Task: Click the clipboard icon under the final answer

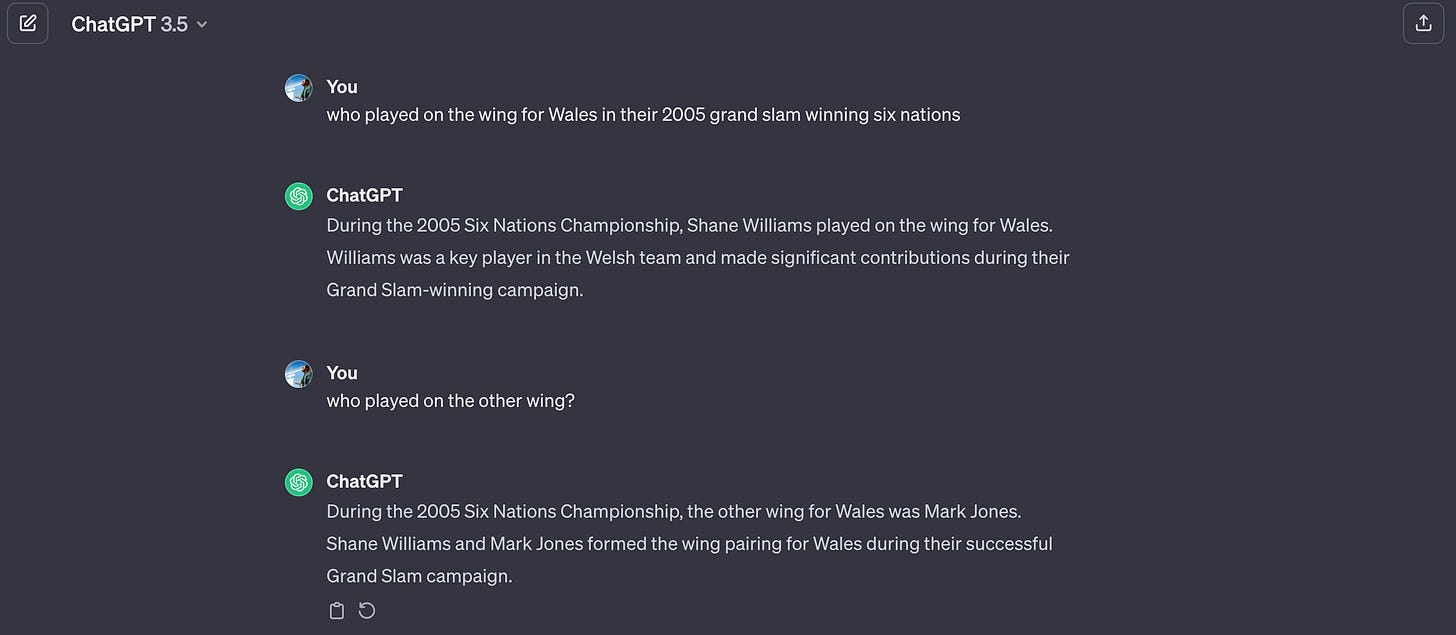Action: coord(336,609)
